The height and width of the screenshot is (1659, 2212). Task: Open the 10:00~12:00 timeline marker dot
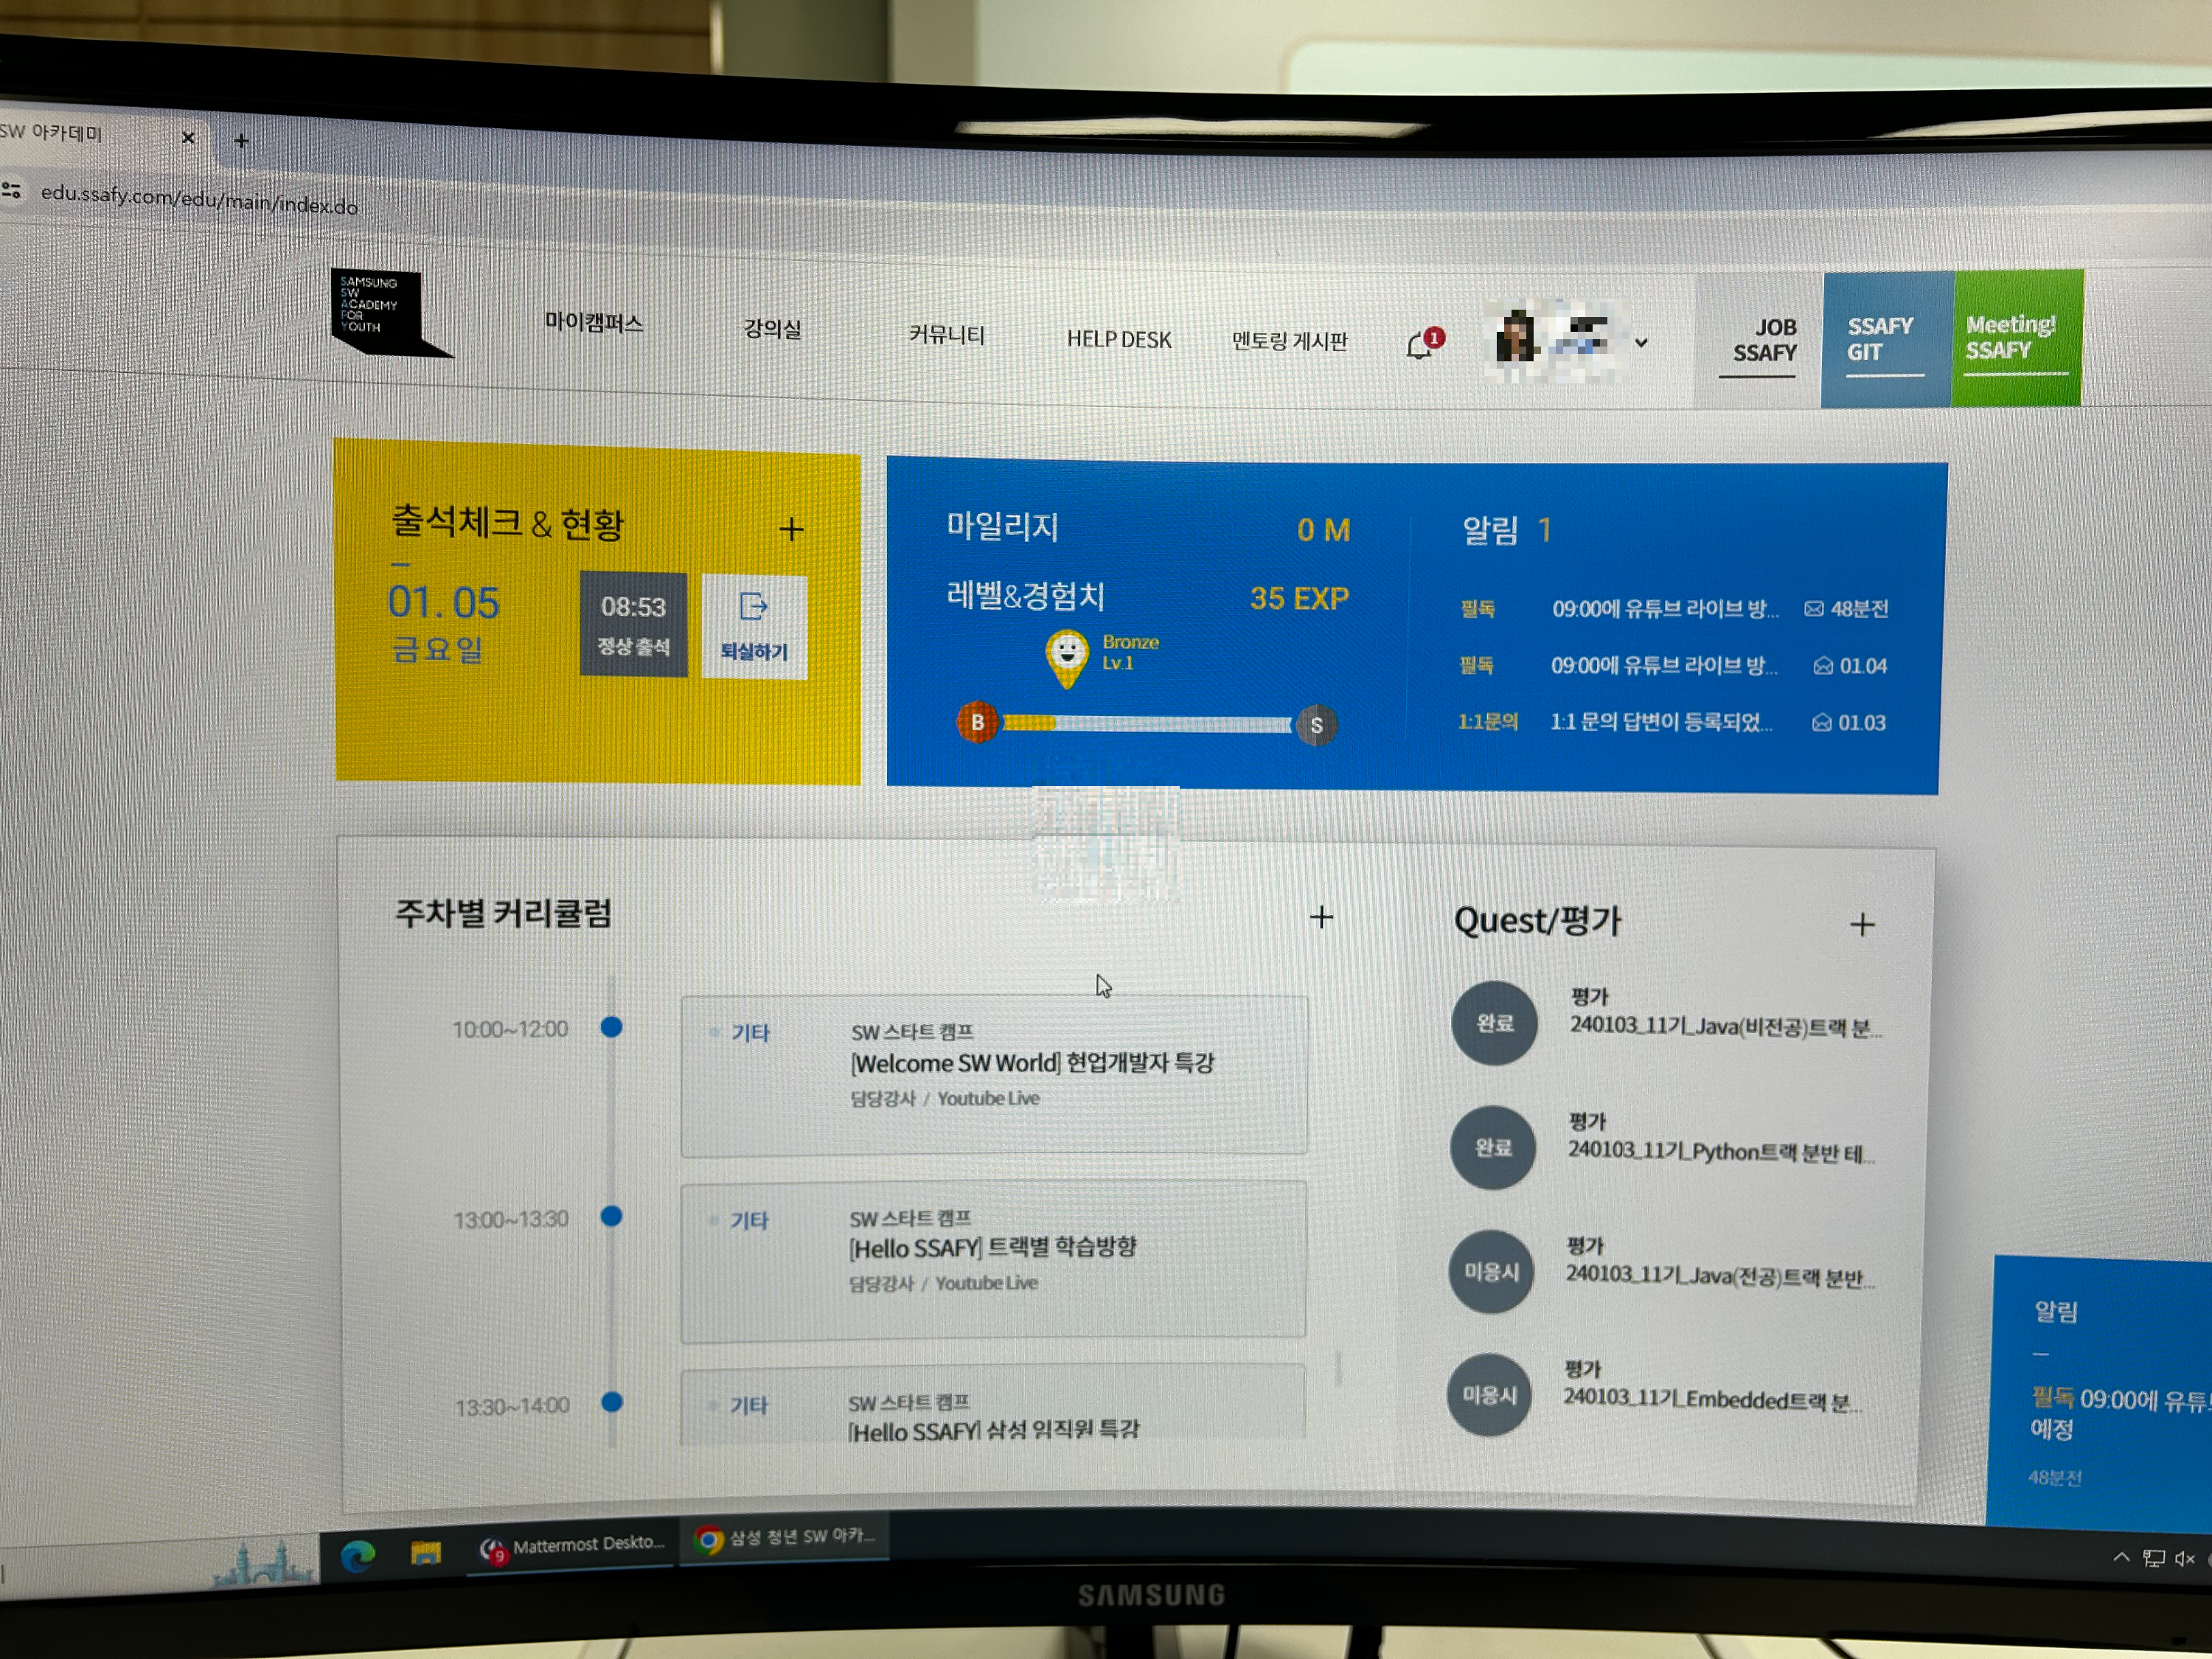pos(611,1027)
